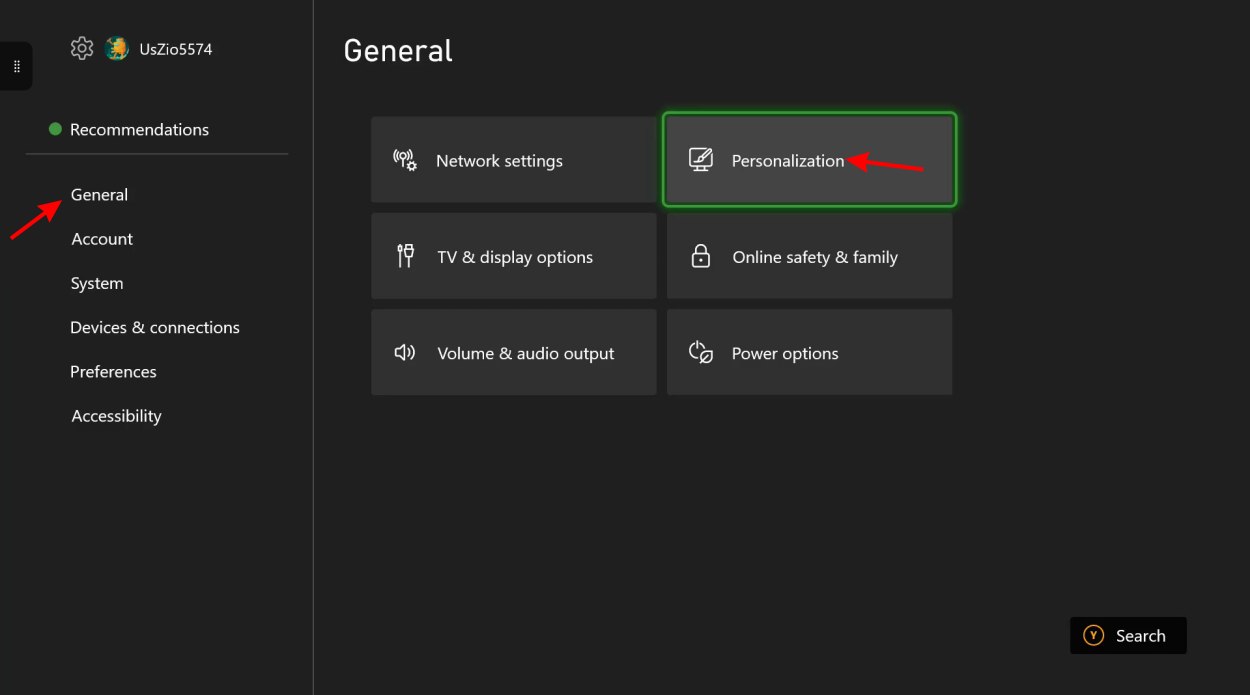Click the Network settings antenna icon

(x=405, y=160)
